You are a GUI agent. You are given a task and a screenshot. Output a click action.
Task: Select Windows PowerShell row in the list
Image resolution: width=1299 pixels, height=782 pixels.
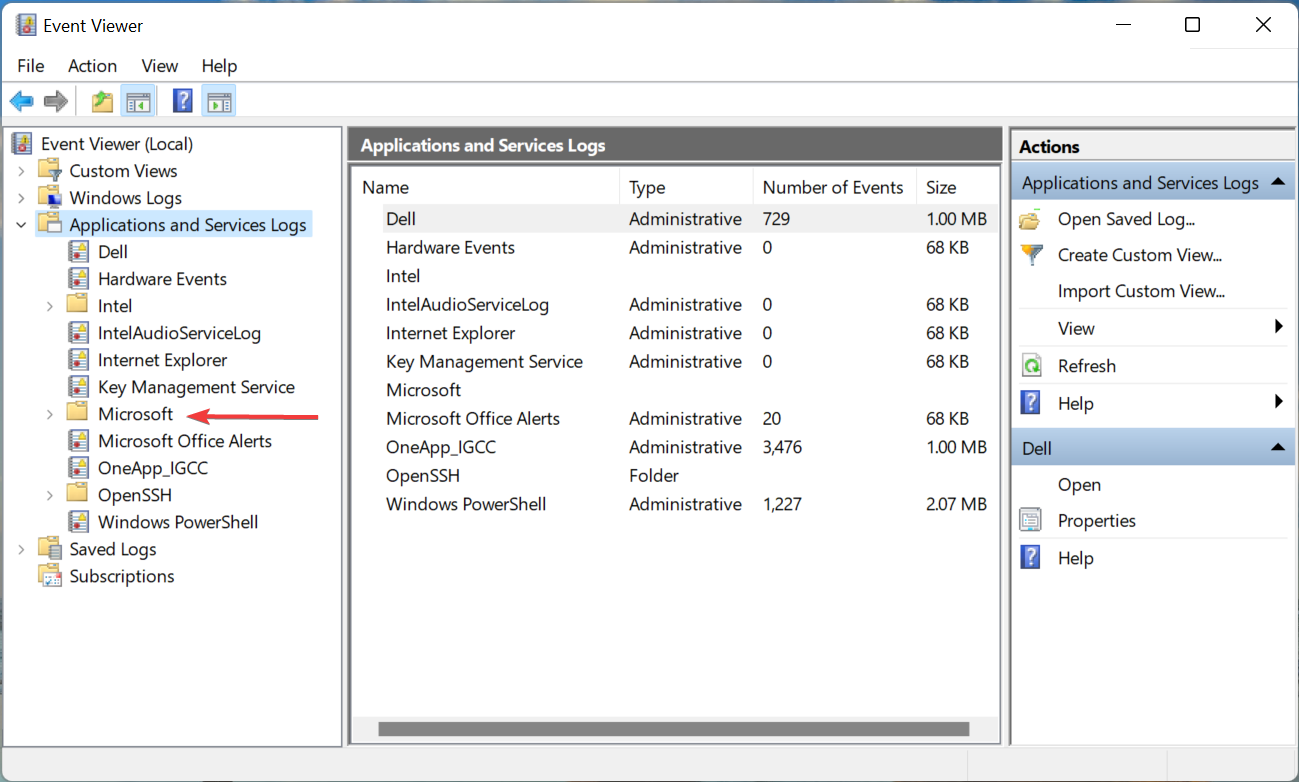466,504
